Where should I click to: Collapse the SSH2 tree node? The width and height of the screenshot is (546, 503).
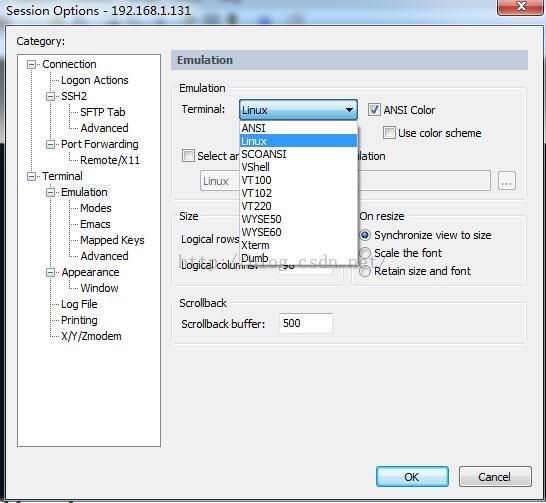50,96
